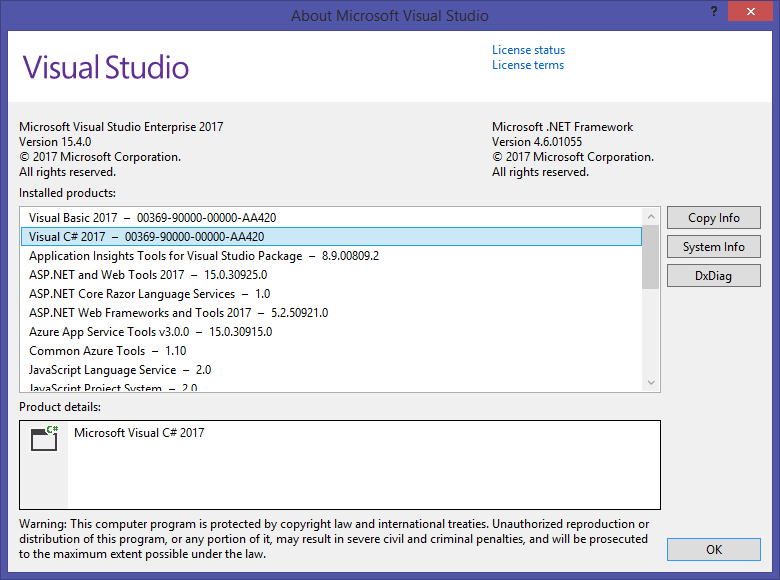Click the list scrollbar down arrow
The height and width of the screenshot is (580, 780).
(x=651, y=383)
